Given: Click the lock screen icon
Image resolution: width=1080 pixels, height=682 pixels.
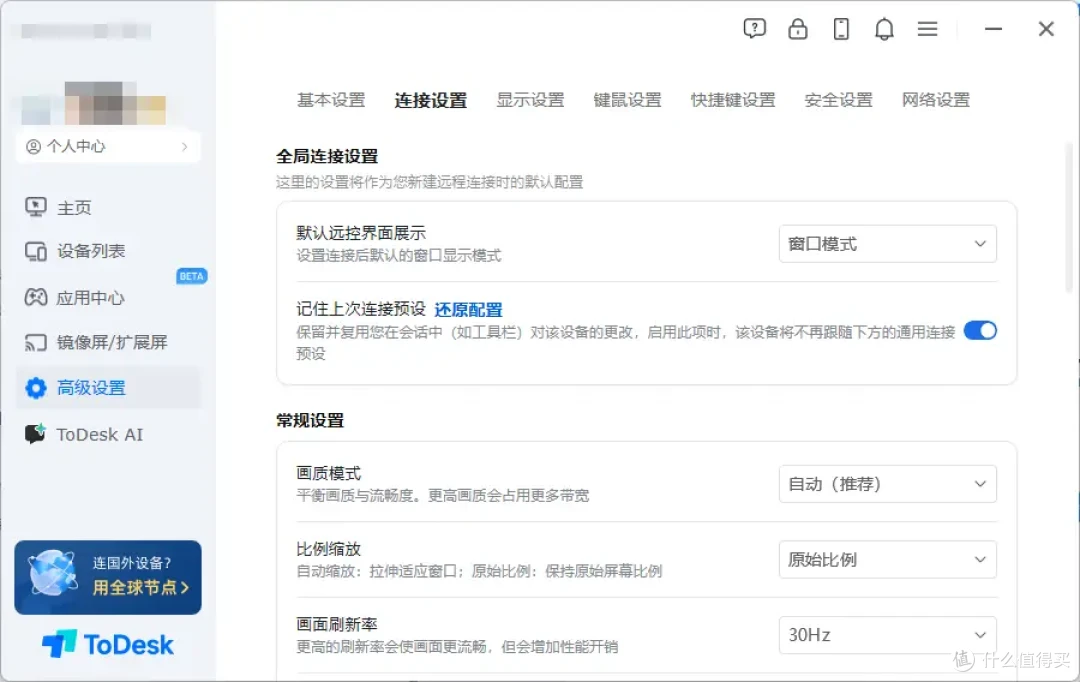Looking at the screenshot, I should click(x=798, y=29).
